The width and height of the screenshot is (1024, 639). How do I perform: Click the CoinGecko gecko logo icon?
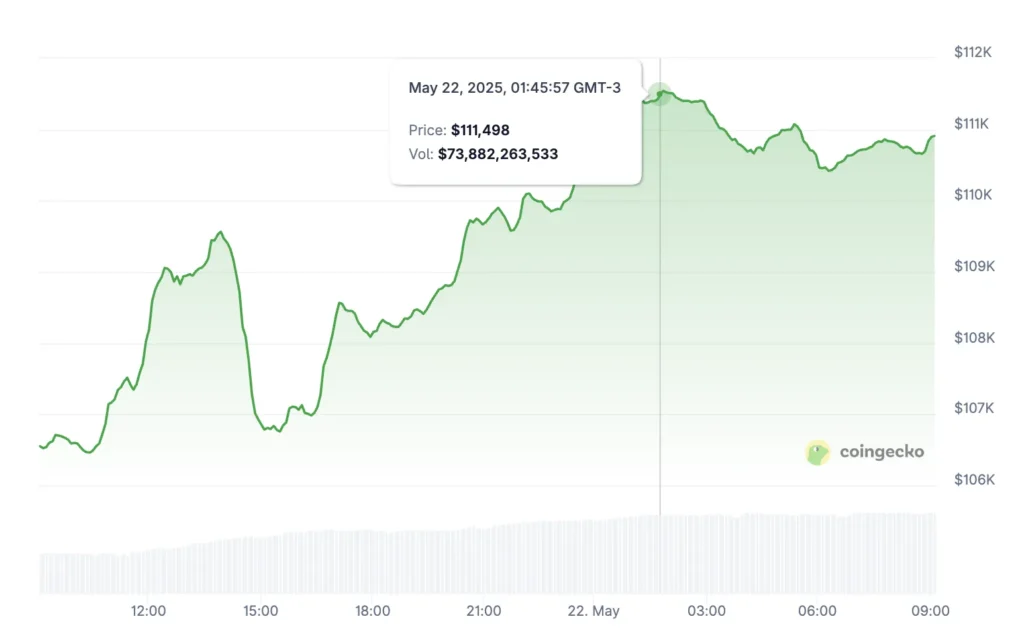click(818, 453)
